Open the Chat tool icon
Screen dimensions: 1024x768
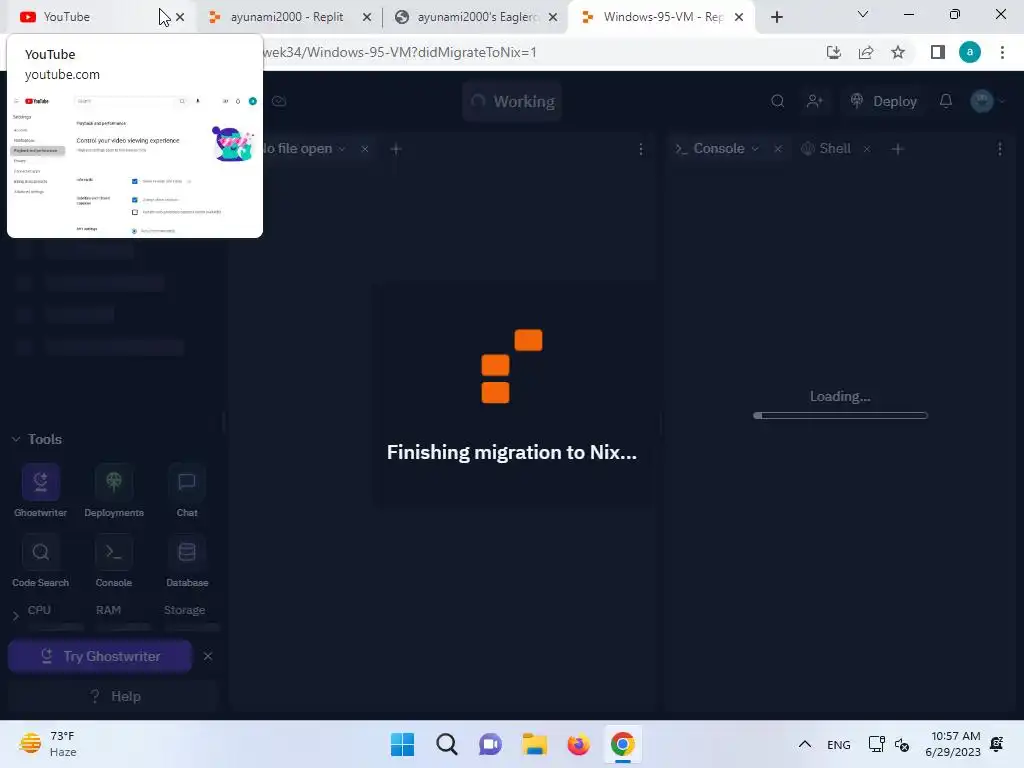(x=187, y=483)
